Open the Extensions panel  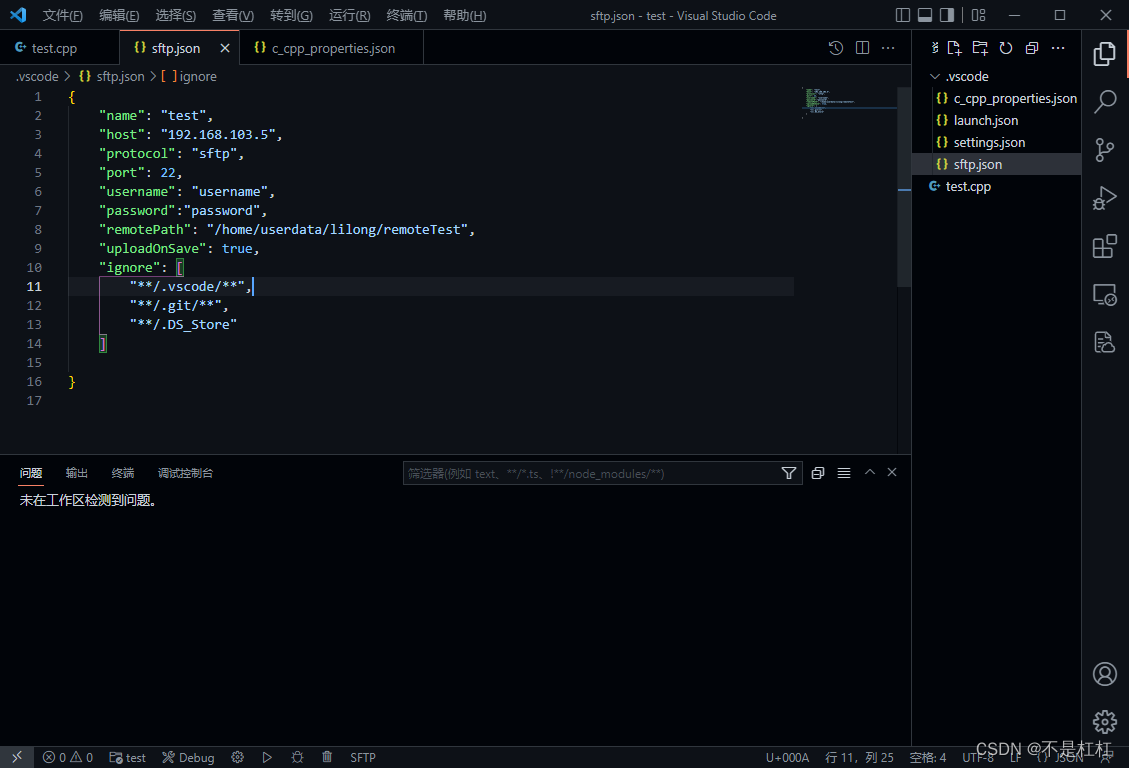pos(1104,246)
